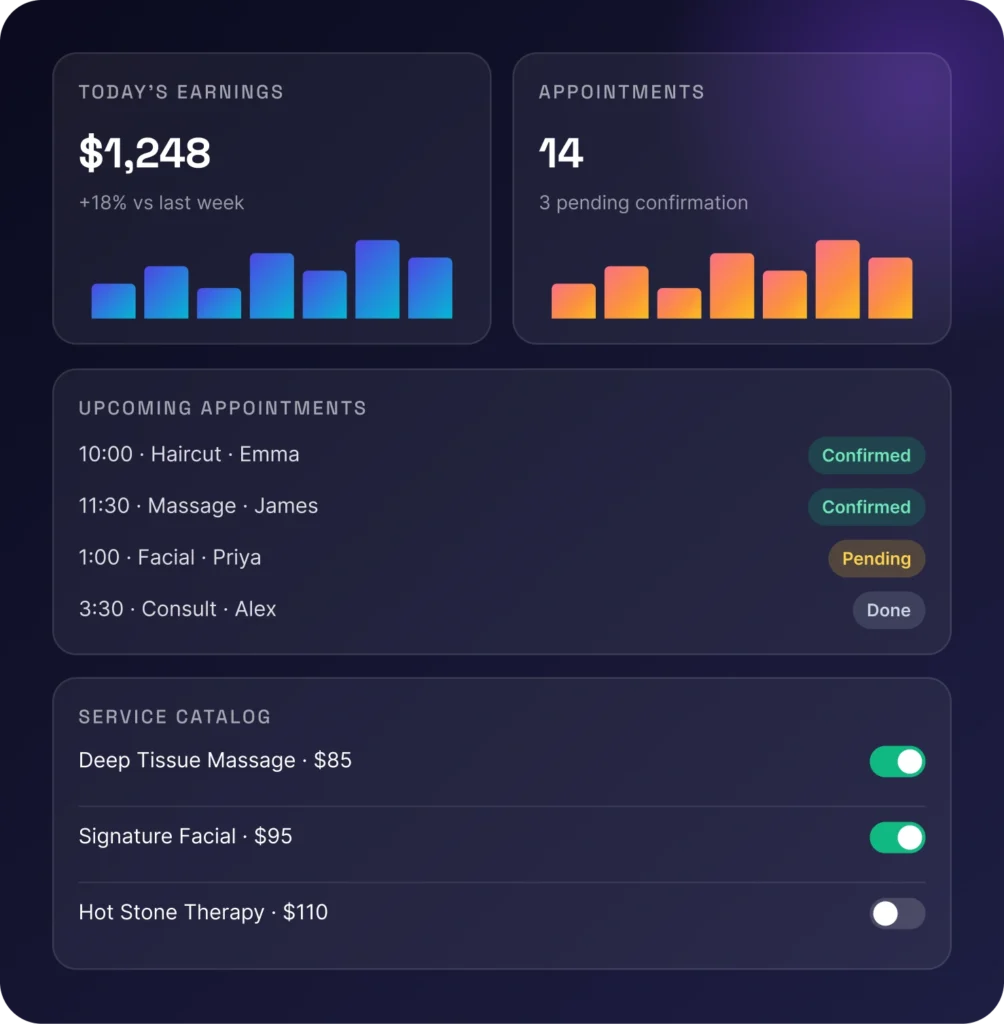The image size is (1004, 1024).
Task: Open the 10:00 Haircut Emma appointment row
Action: tap(502, 455)
